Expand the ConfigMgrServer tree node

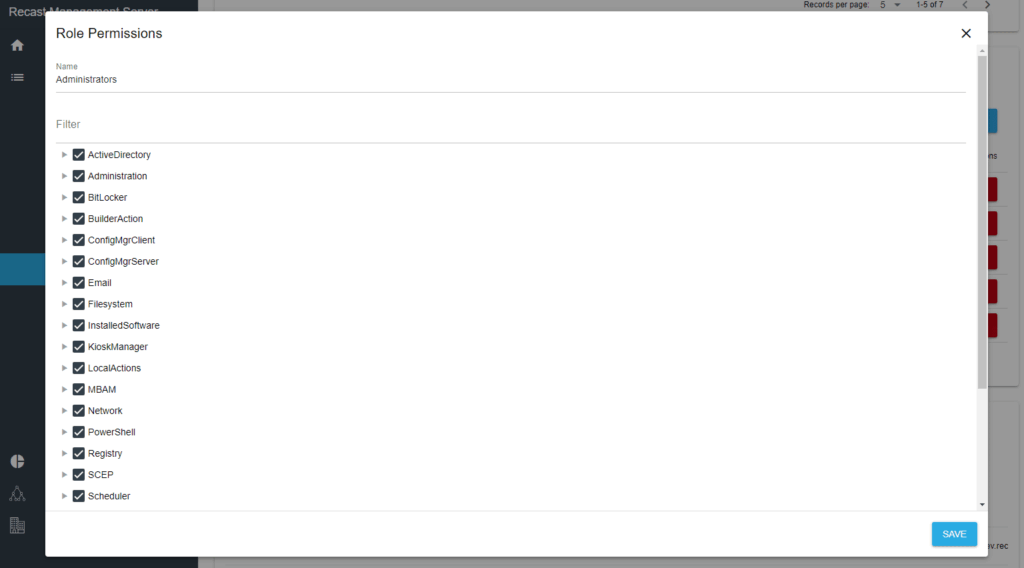coord(64,262)
